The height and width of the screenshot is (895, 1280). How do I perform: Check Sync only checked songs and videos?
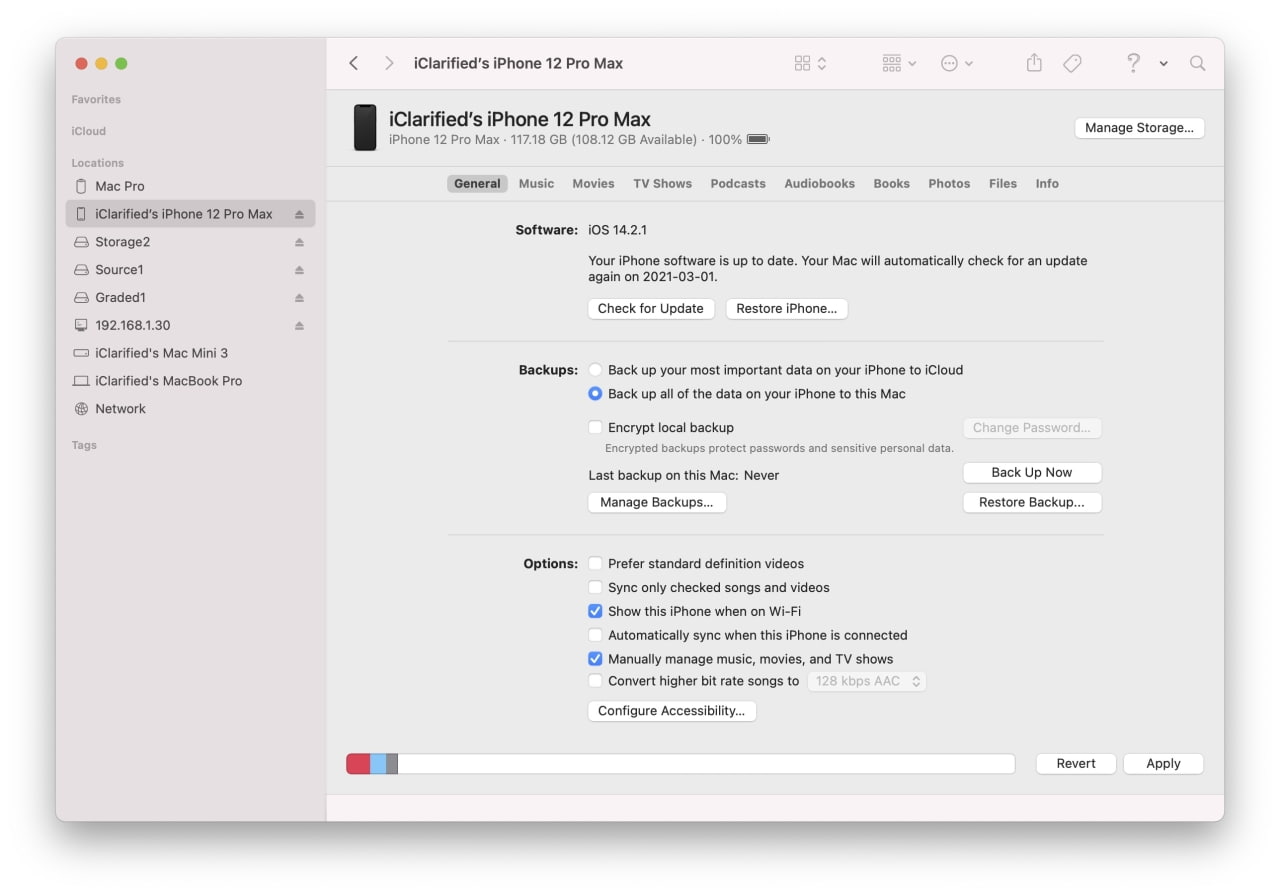click(595, 588)
